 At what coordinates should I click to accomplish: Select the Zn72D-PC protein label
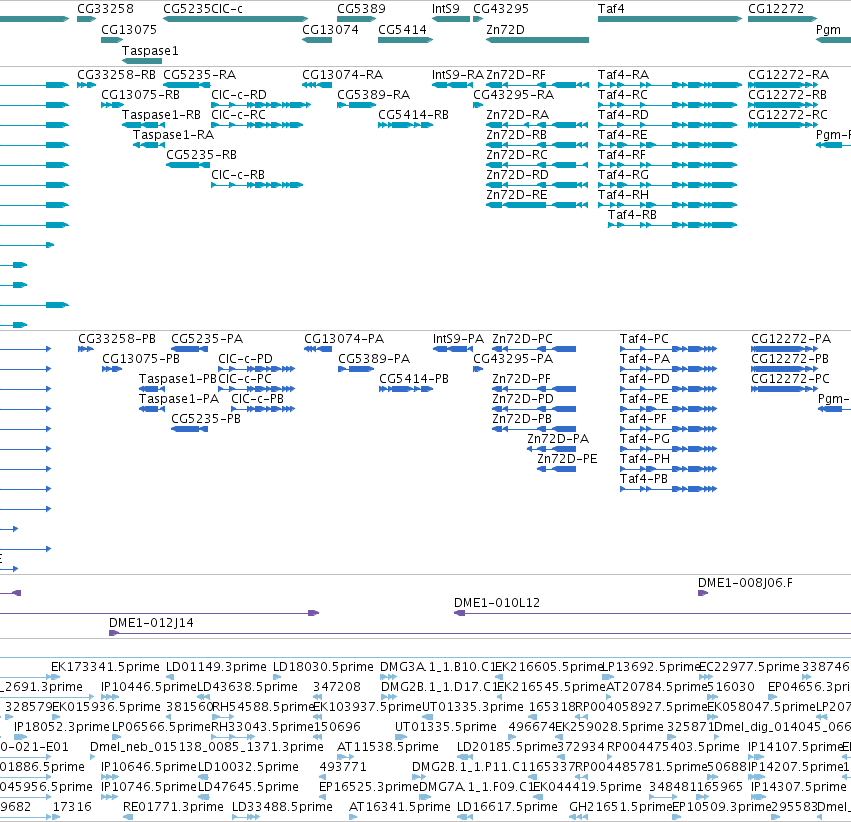click(522, 339)
